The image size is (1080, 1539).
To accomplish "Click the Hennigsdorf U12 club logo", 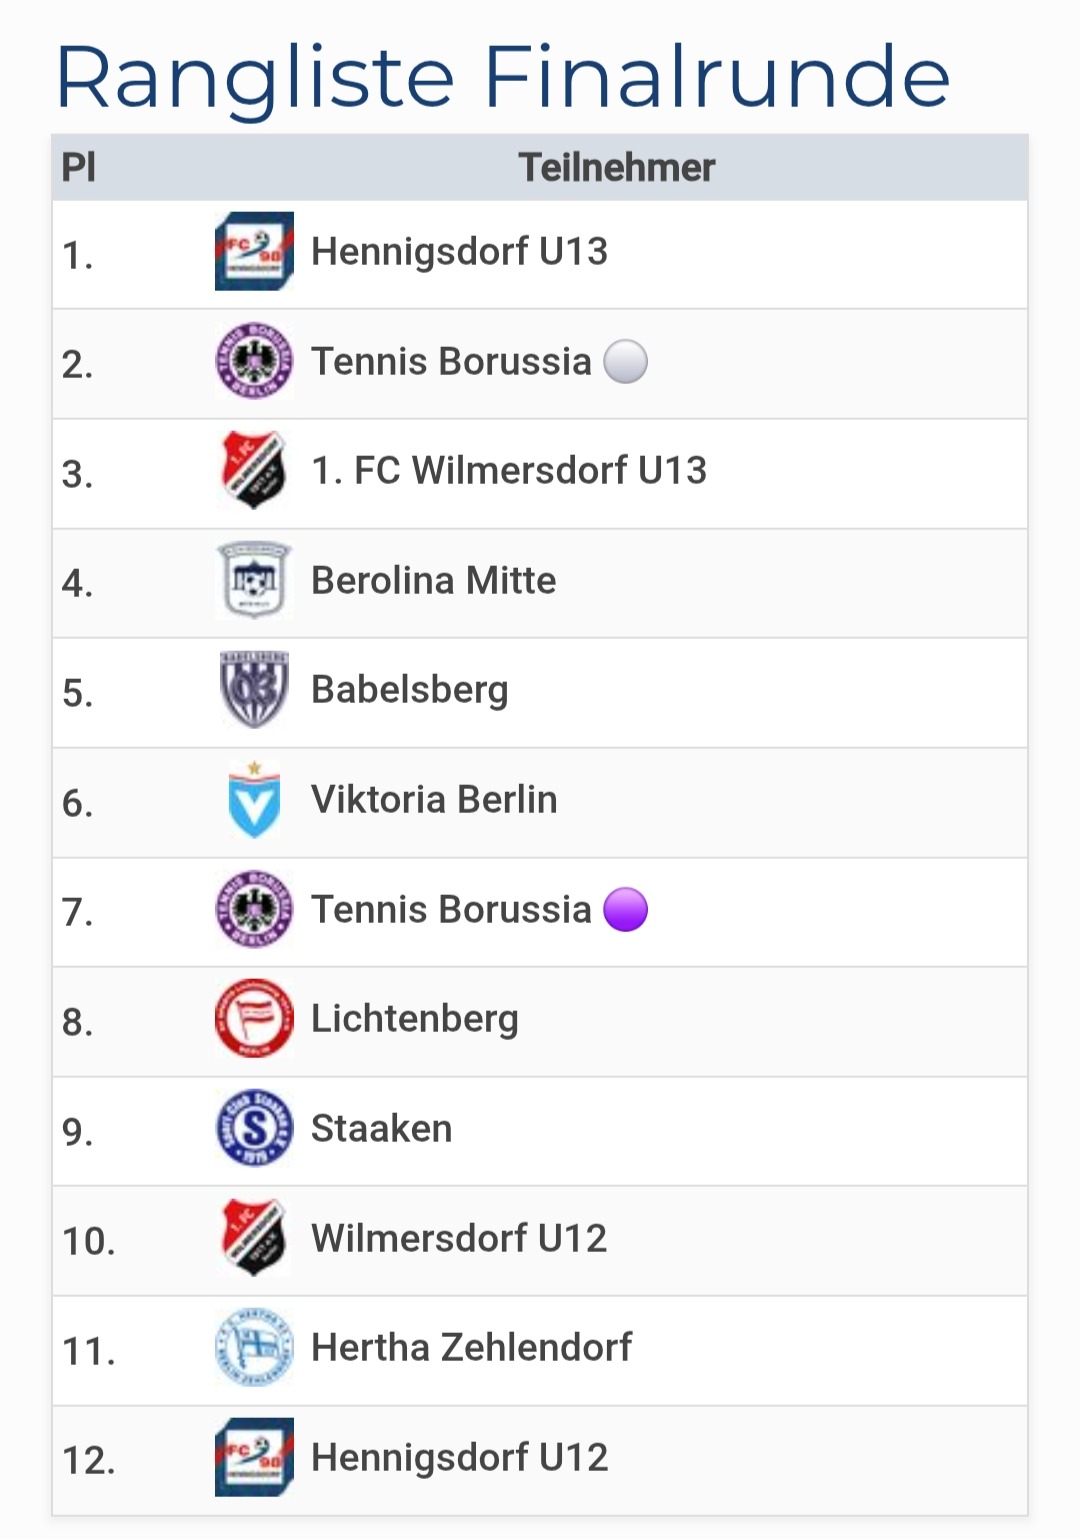I will 254,1457.
